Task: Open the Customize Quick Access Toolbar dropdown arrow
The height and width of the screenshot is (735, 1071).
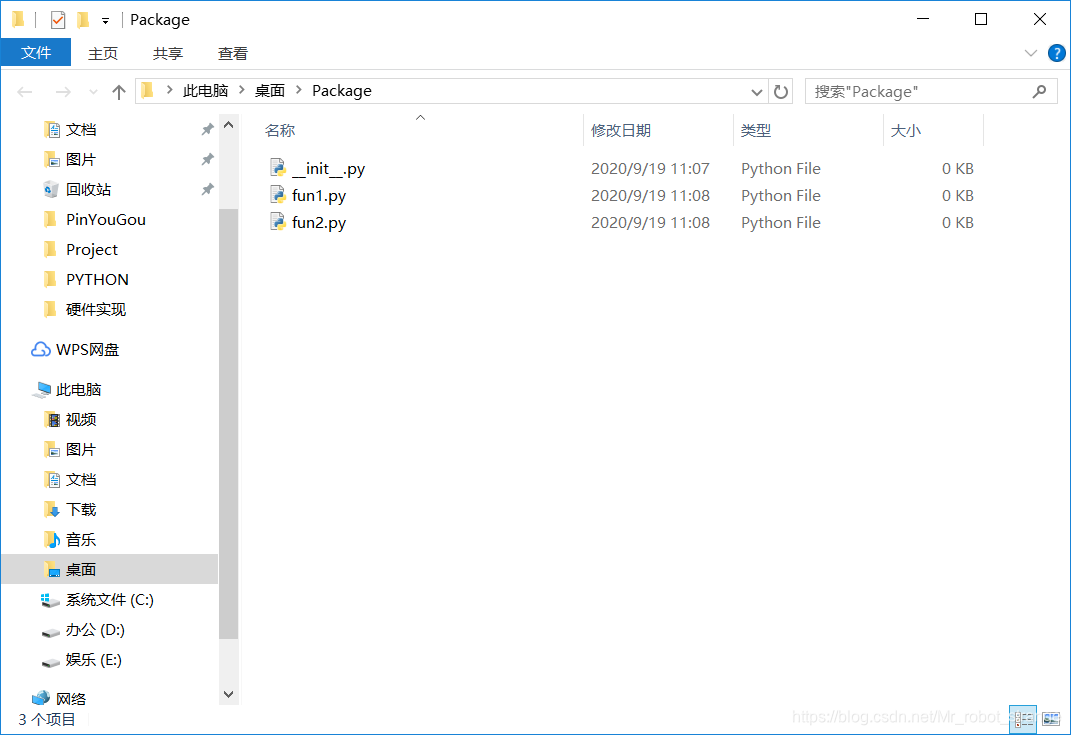Action: [105, 21]
